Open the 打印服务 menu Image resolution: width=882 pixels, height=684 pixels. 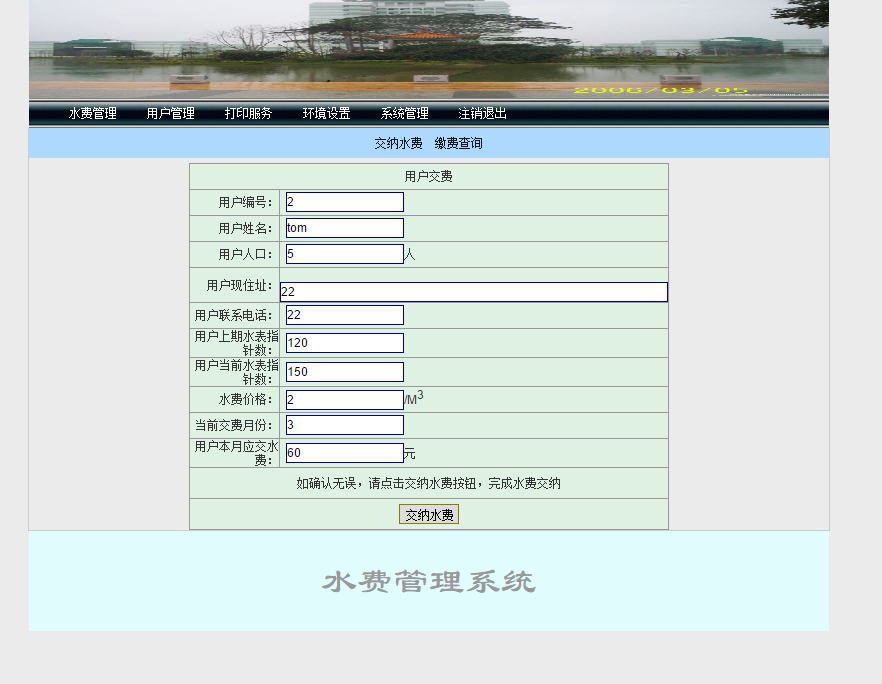pyautogui.click(x=247, y=113)
